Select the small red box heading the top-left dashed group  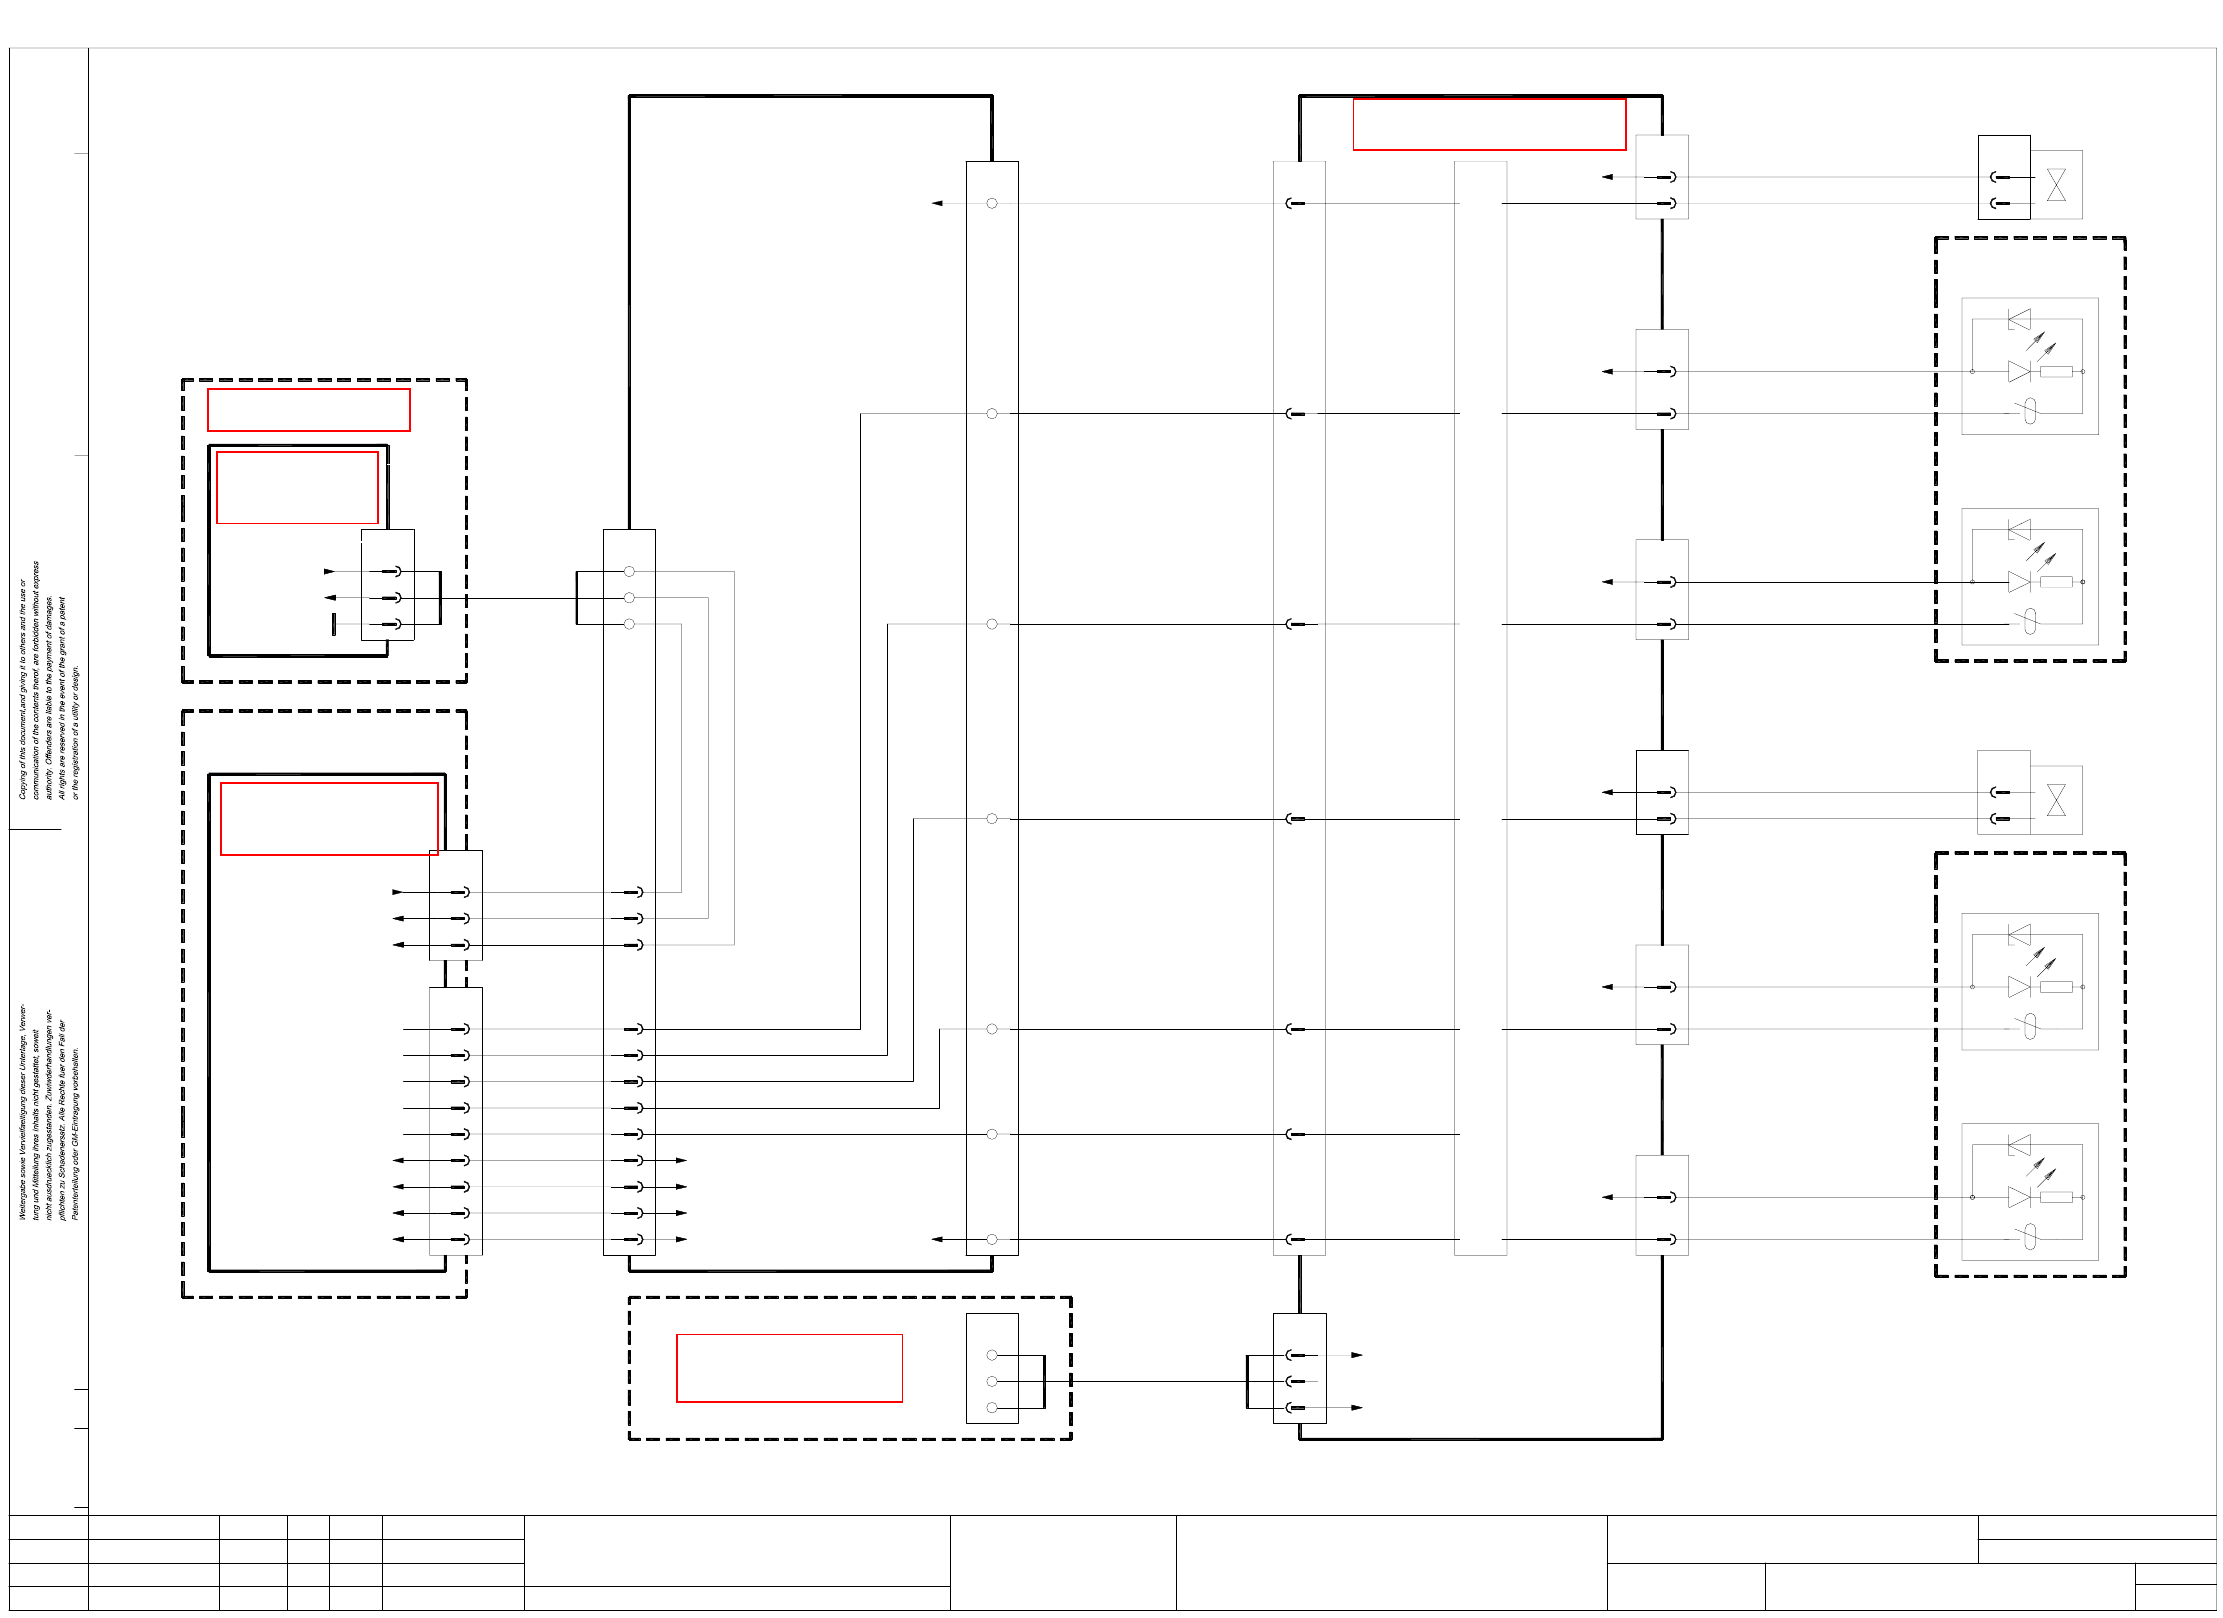[x=308, y=410]
